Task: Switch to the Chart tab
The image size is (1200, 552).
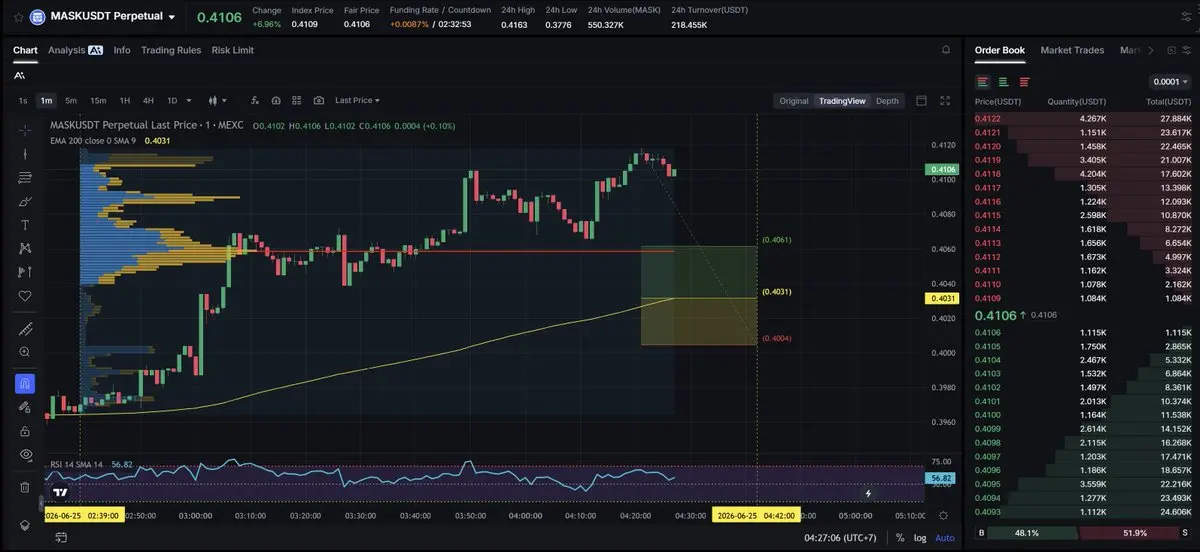Action: click(x=25, y=50)
